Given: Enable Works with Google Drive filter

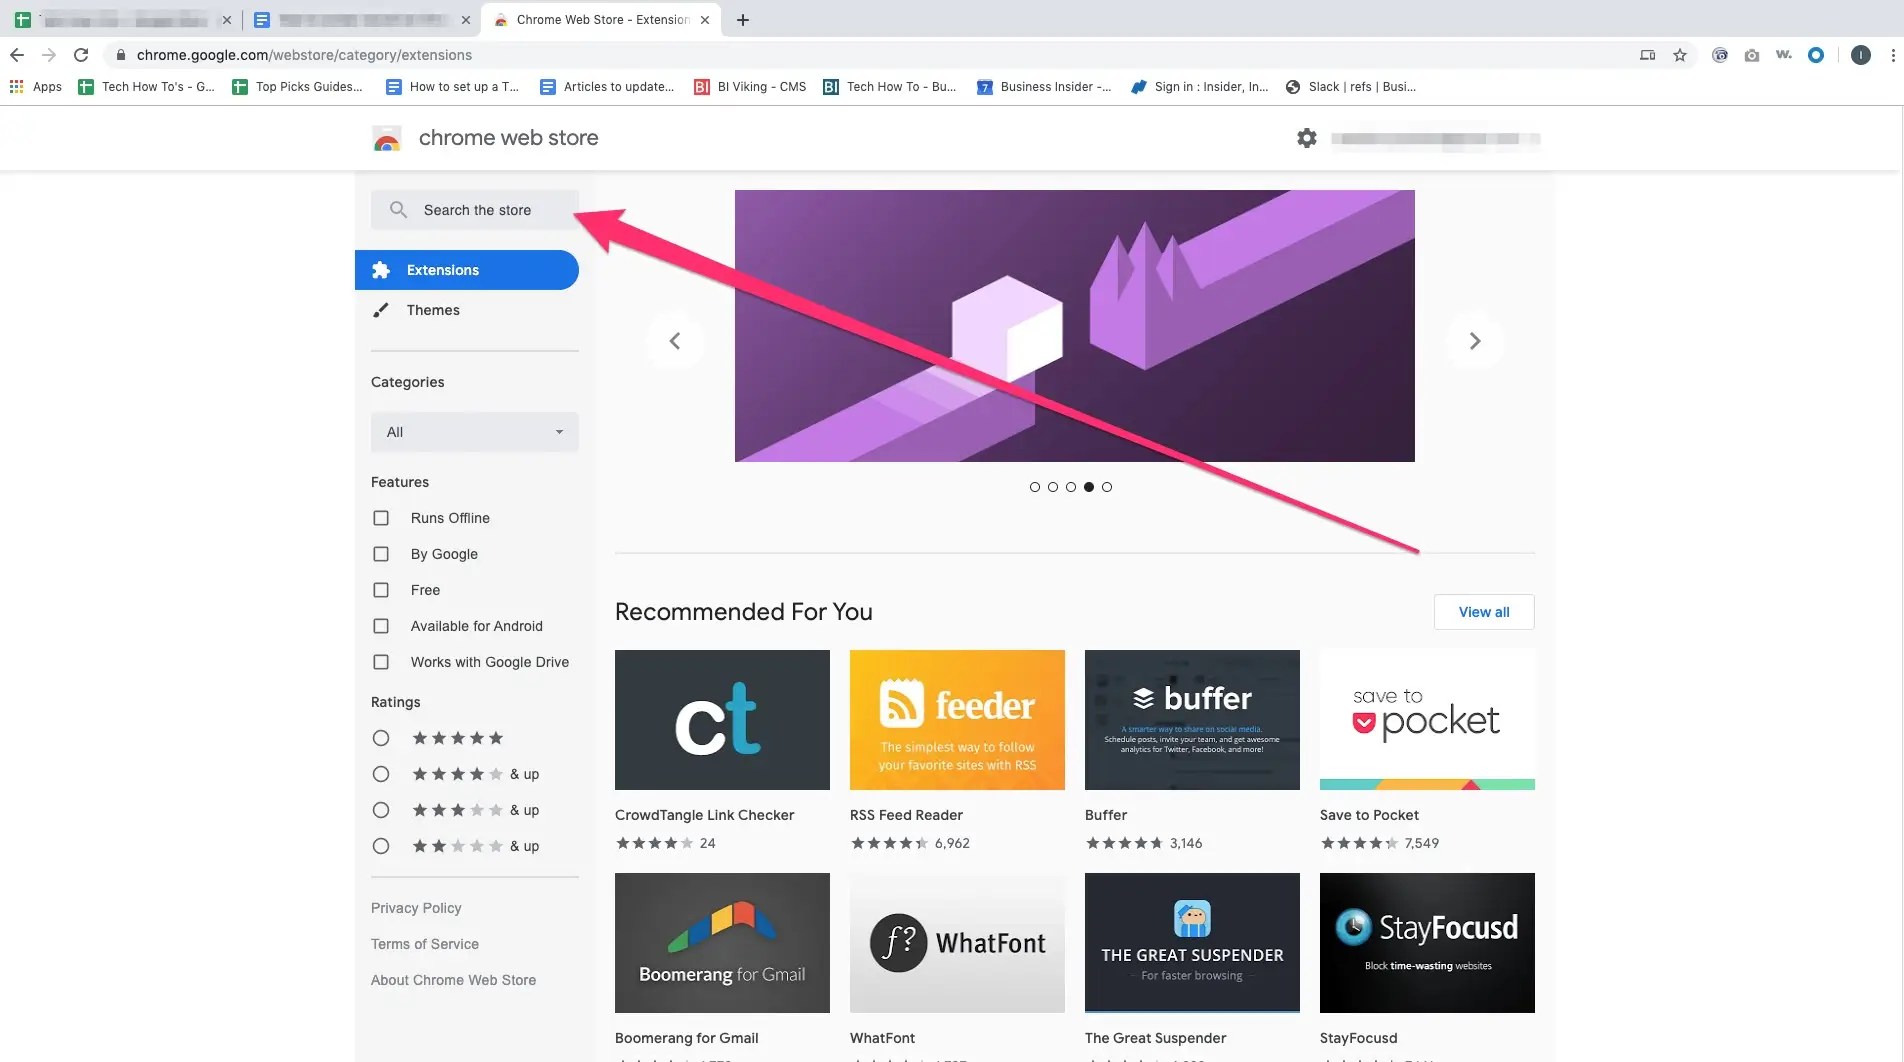Looking at the screenshot, I should [381, 662].
